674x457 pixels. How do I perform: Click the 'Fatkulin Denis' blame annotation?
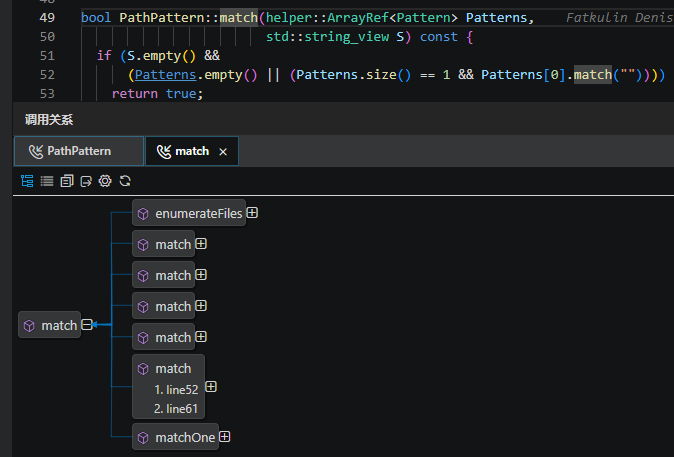click(620, 18)
